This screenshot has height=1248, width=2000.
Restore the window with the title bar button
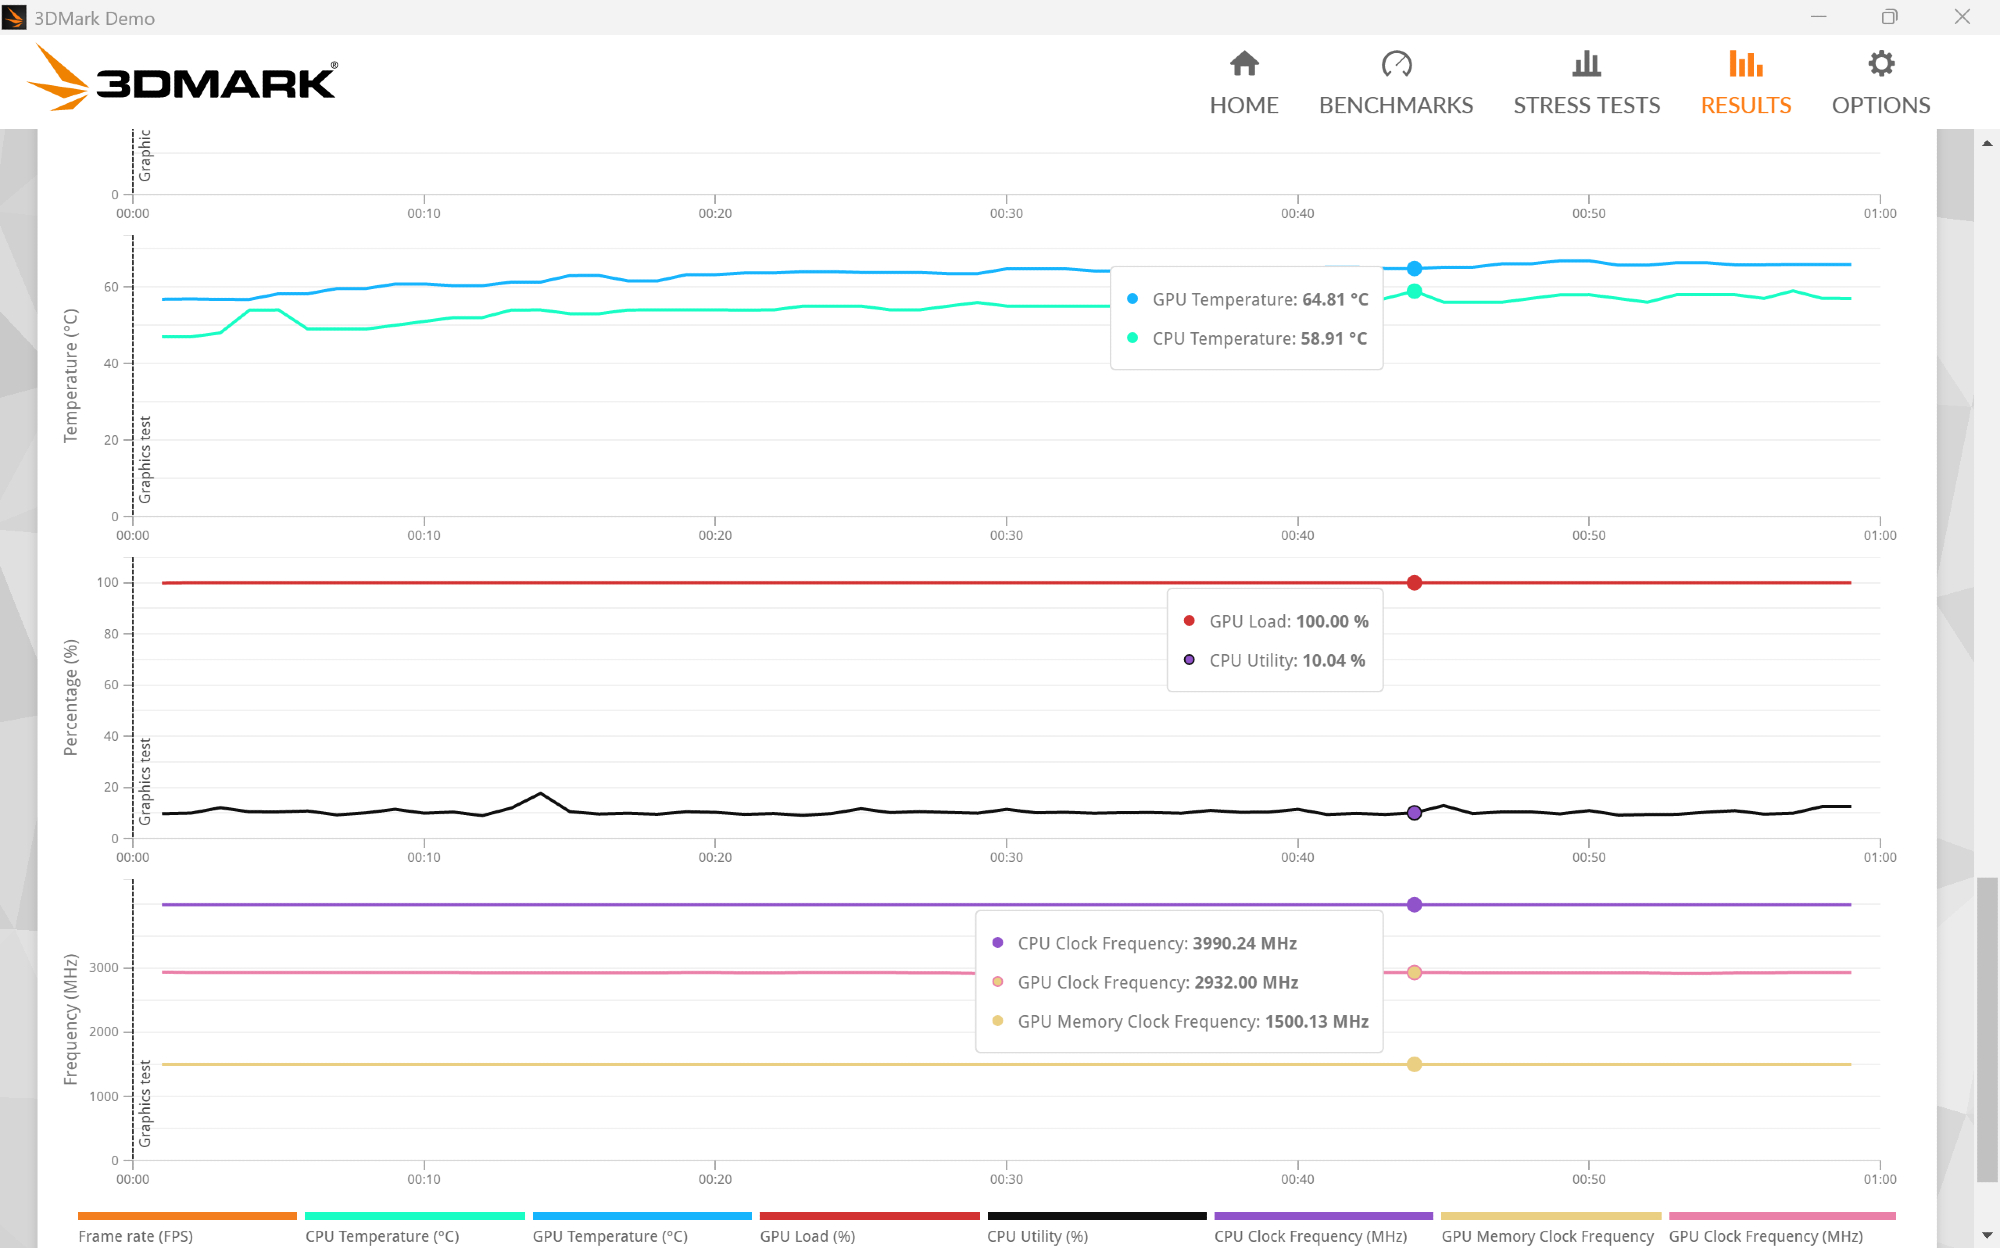(x=1889, y=17)
